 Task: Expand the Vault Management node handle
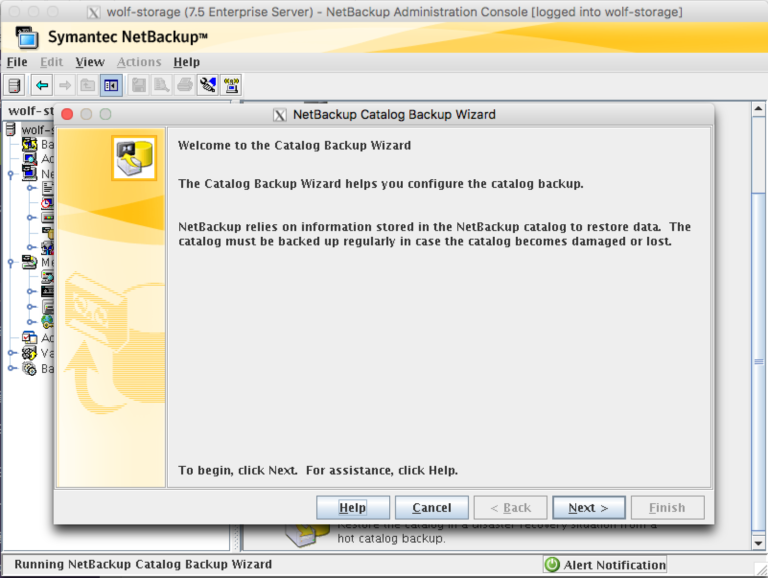11,353
